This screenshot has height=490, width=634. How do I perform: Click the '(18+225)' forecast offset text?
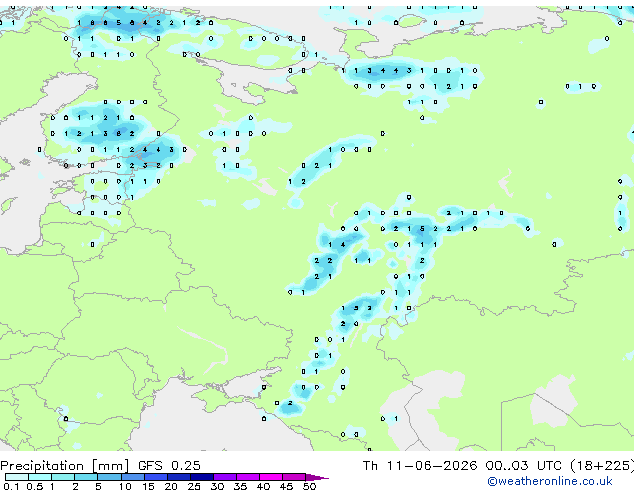pos(602,466)
